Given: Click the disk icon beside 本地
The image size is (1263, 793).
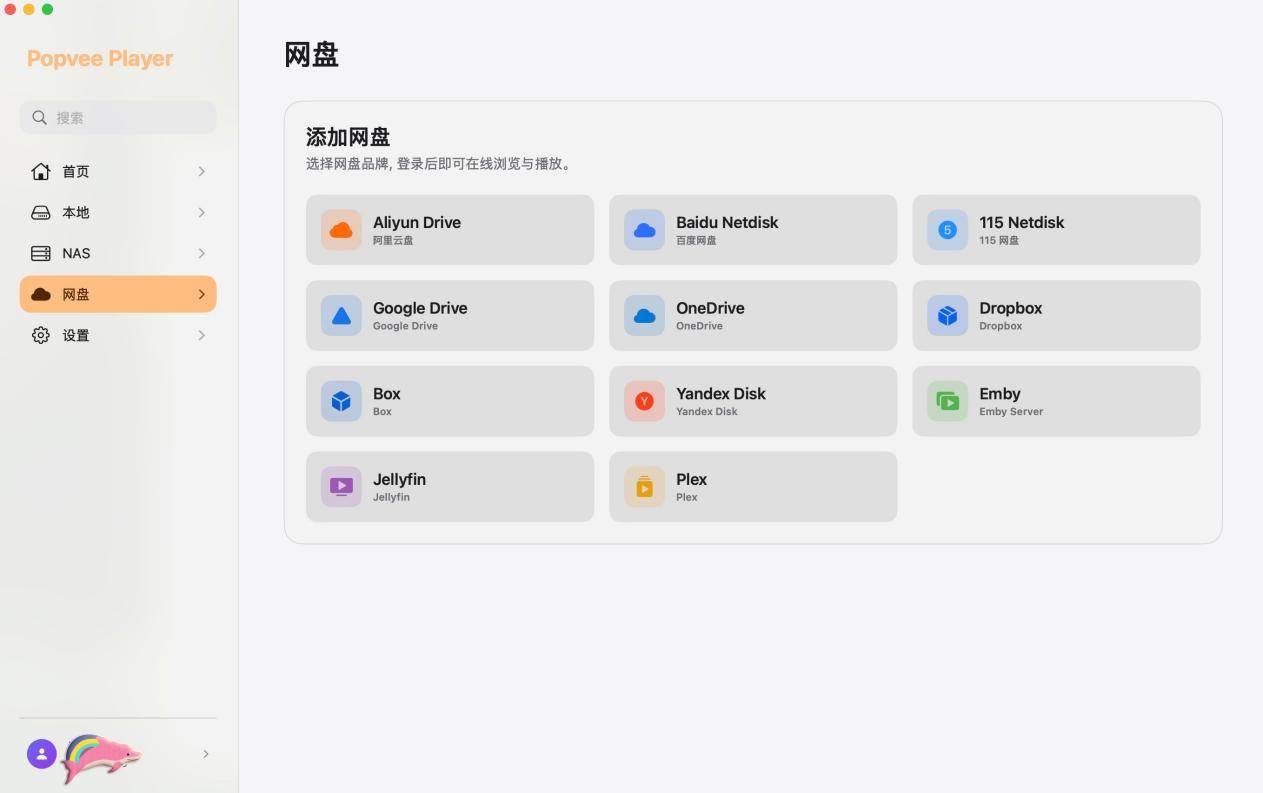Looking at the screenshot, I should click(x=41, y=213).
